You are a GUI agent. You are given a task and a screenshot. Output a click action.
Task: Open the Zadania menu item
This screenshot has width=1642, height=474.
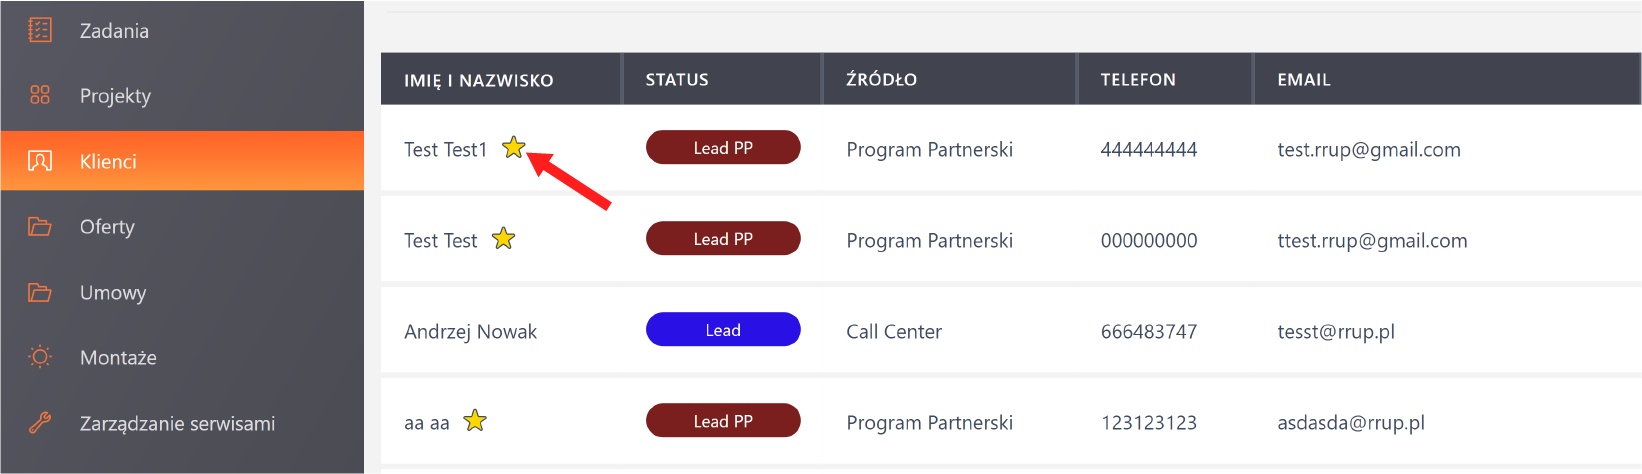(114, 31)
